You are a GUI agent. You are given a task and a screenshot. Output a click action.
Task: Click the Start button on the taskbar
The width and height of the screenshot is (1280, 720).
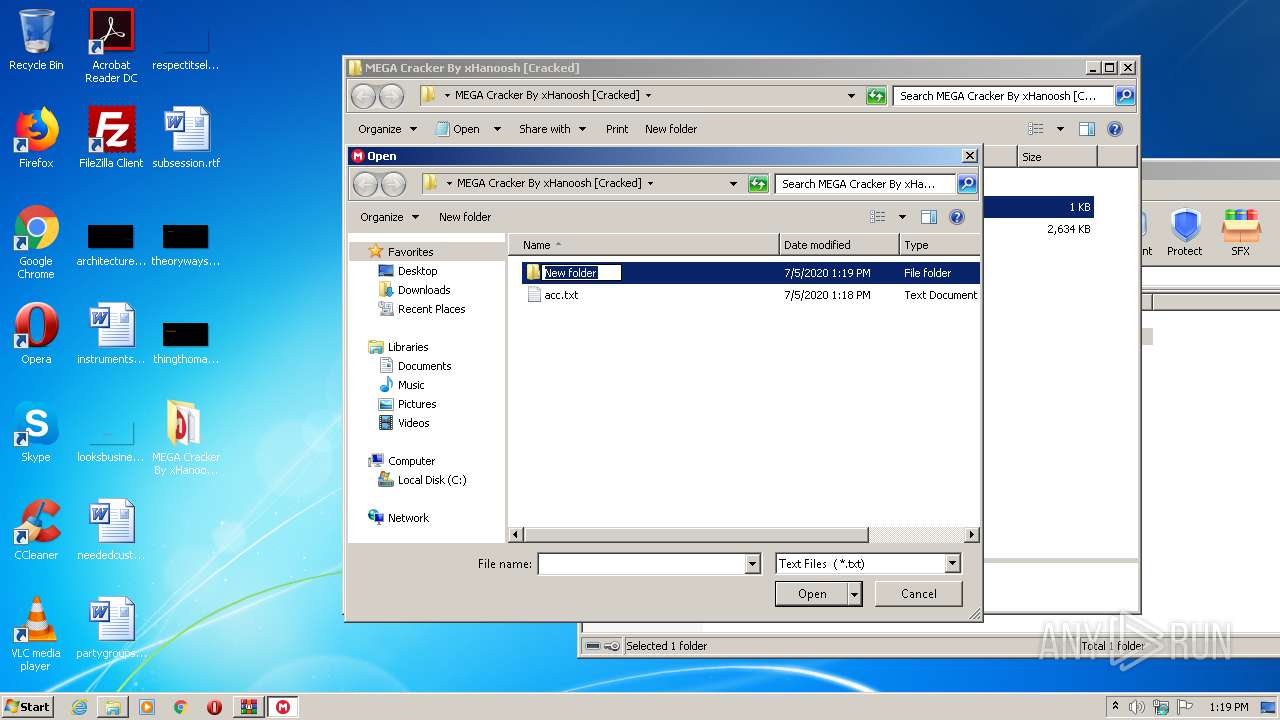click(x=28, y=707)
